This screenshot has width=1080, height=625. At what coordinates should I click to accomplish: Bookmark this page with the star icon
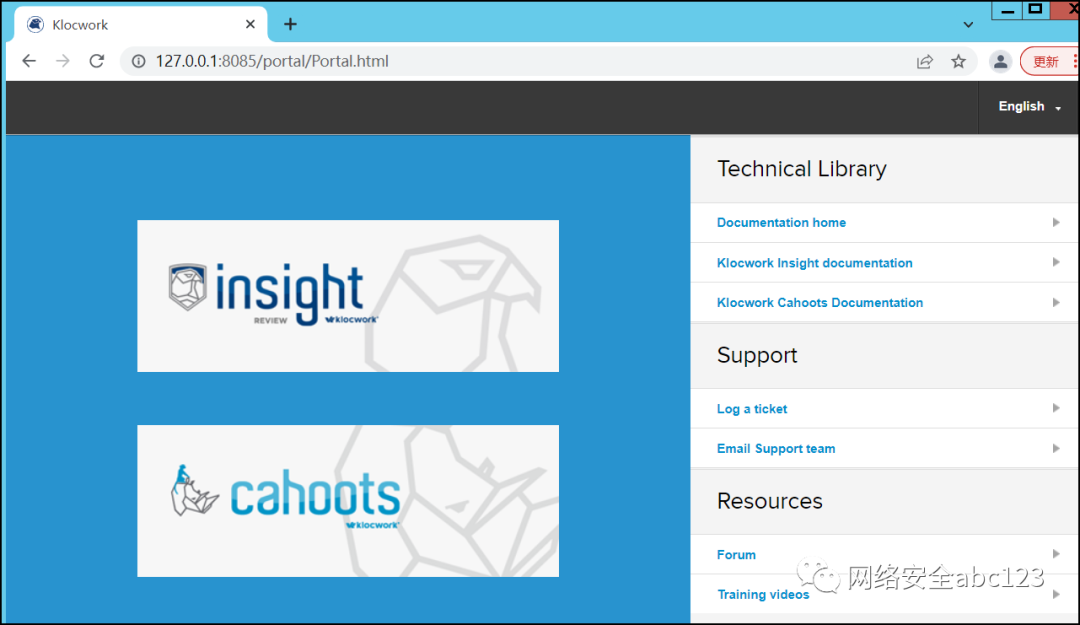958,61
